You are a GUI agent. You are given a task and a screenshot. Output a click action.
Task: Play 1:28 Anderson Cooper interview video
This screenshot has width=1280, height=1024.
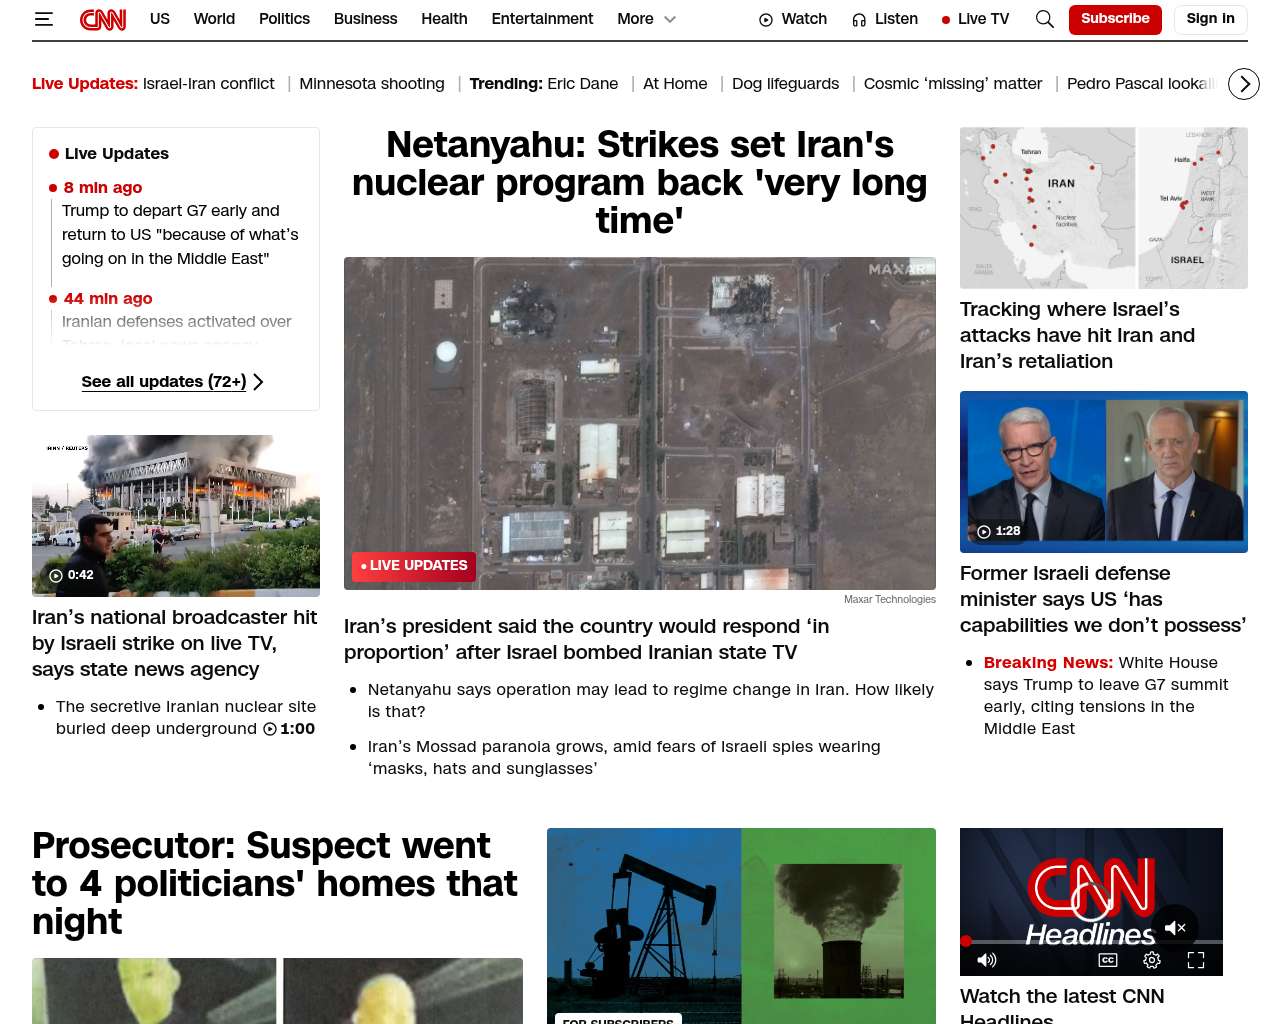pyautogui.click(x=1104, y=472)
